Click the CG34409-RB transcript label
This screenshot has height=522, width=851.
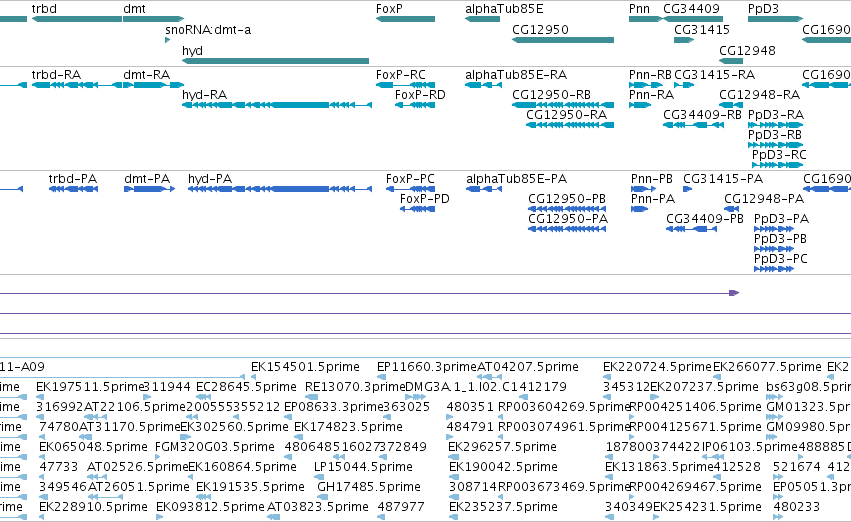click(x=702, y=114)
